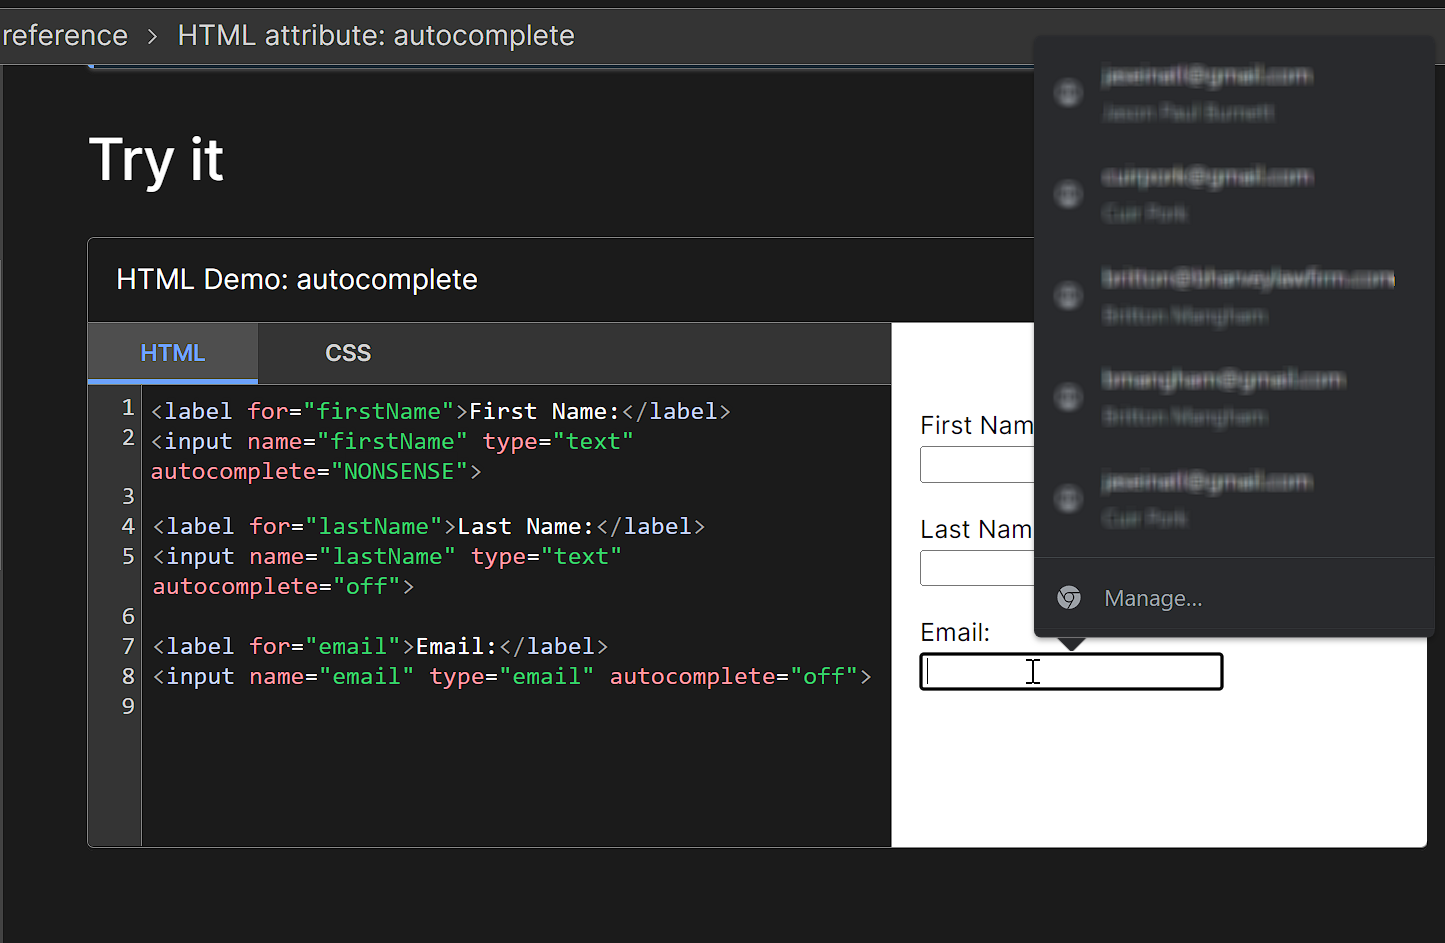Click the Chrome logo beside Manage option
The image size is (1445, 943).
(x=1068, y=597)
